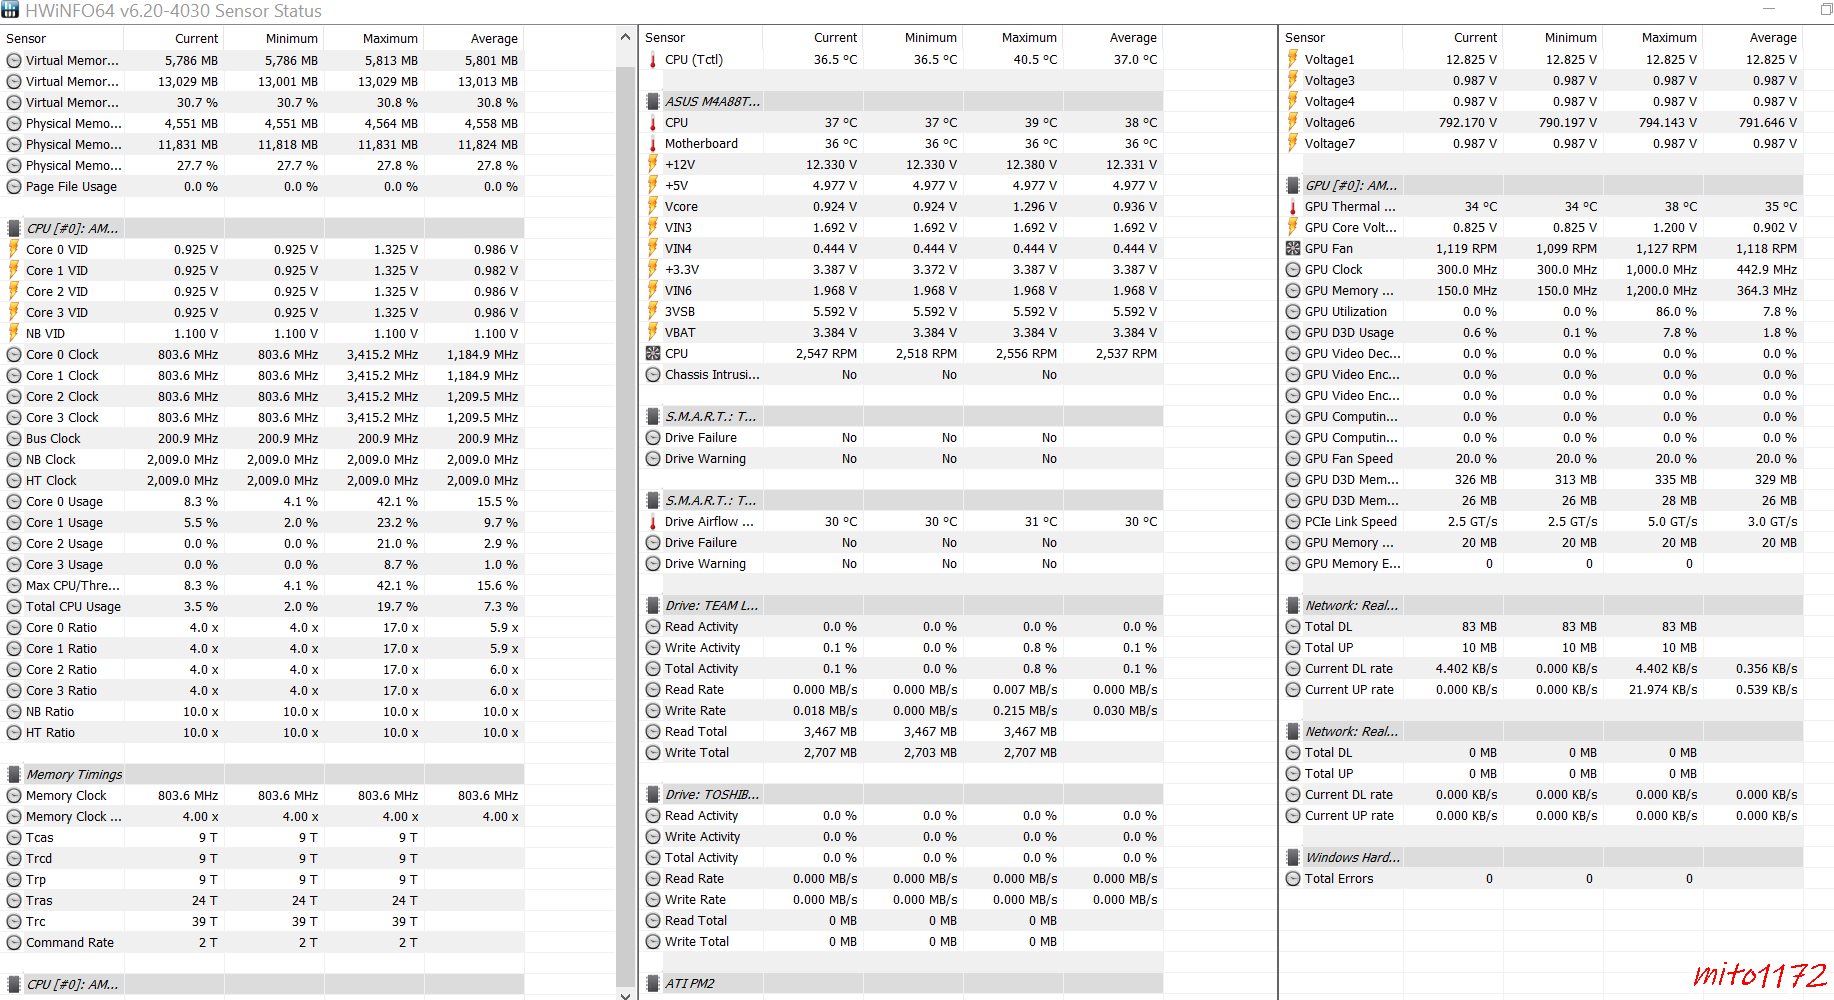Select the 3VSB voltage row
The width and height of the screenshot is (1834, 1000).
(901, 311)
